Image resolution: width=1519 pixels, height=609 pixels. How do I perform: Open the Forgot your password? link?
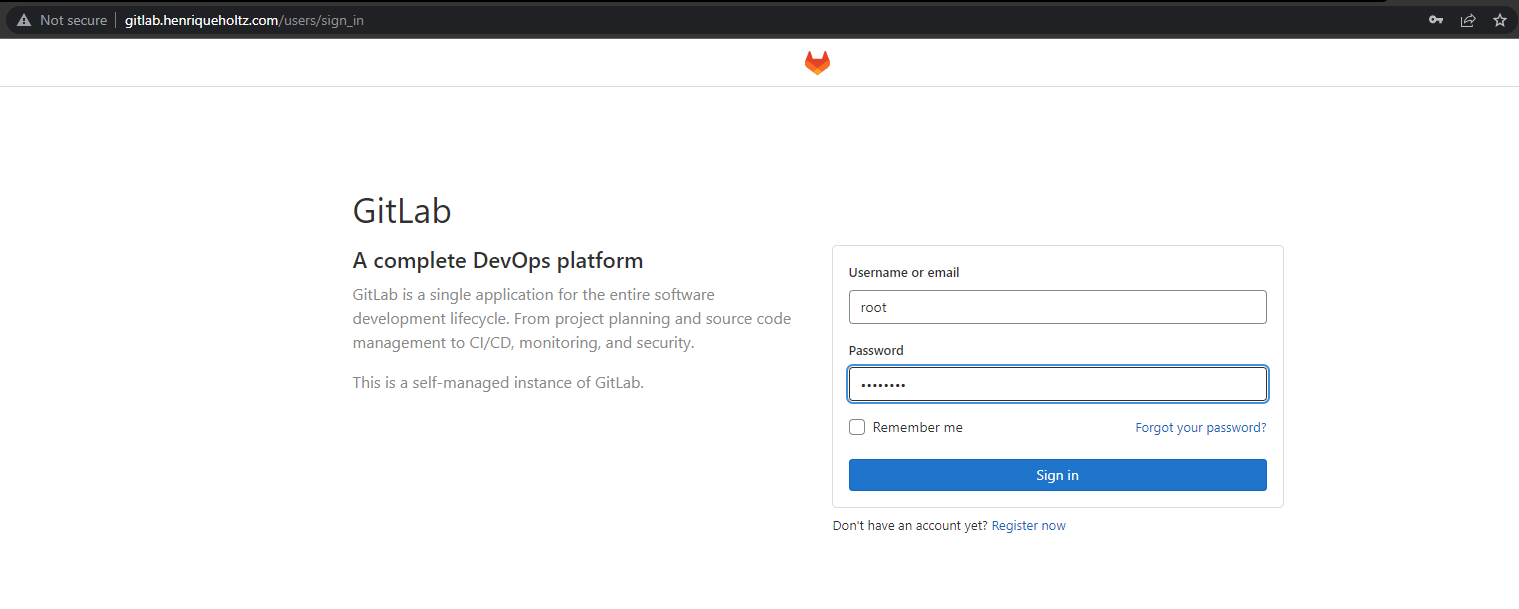click(x=1201, y=427)
